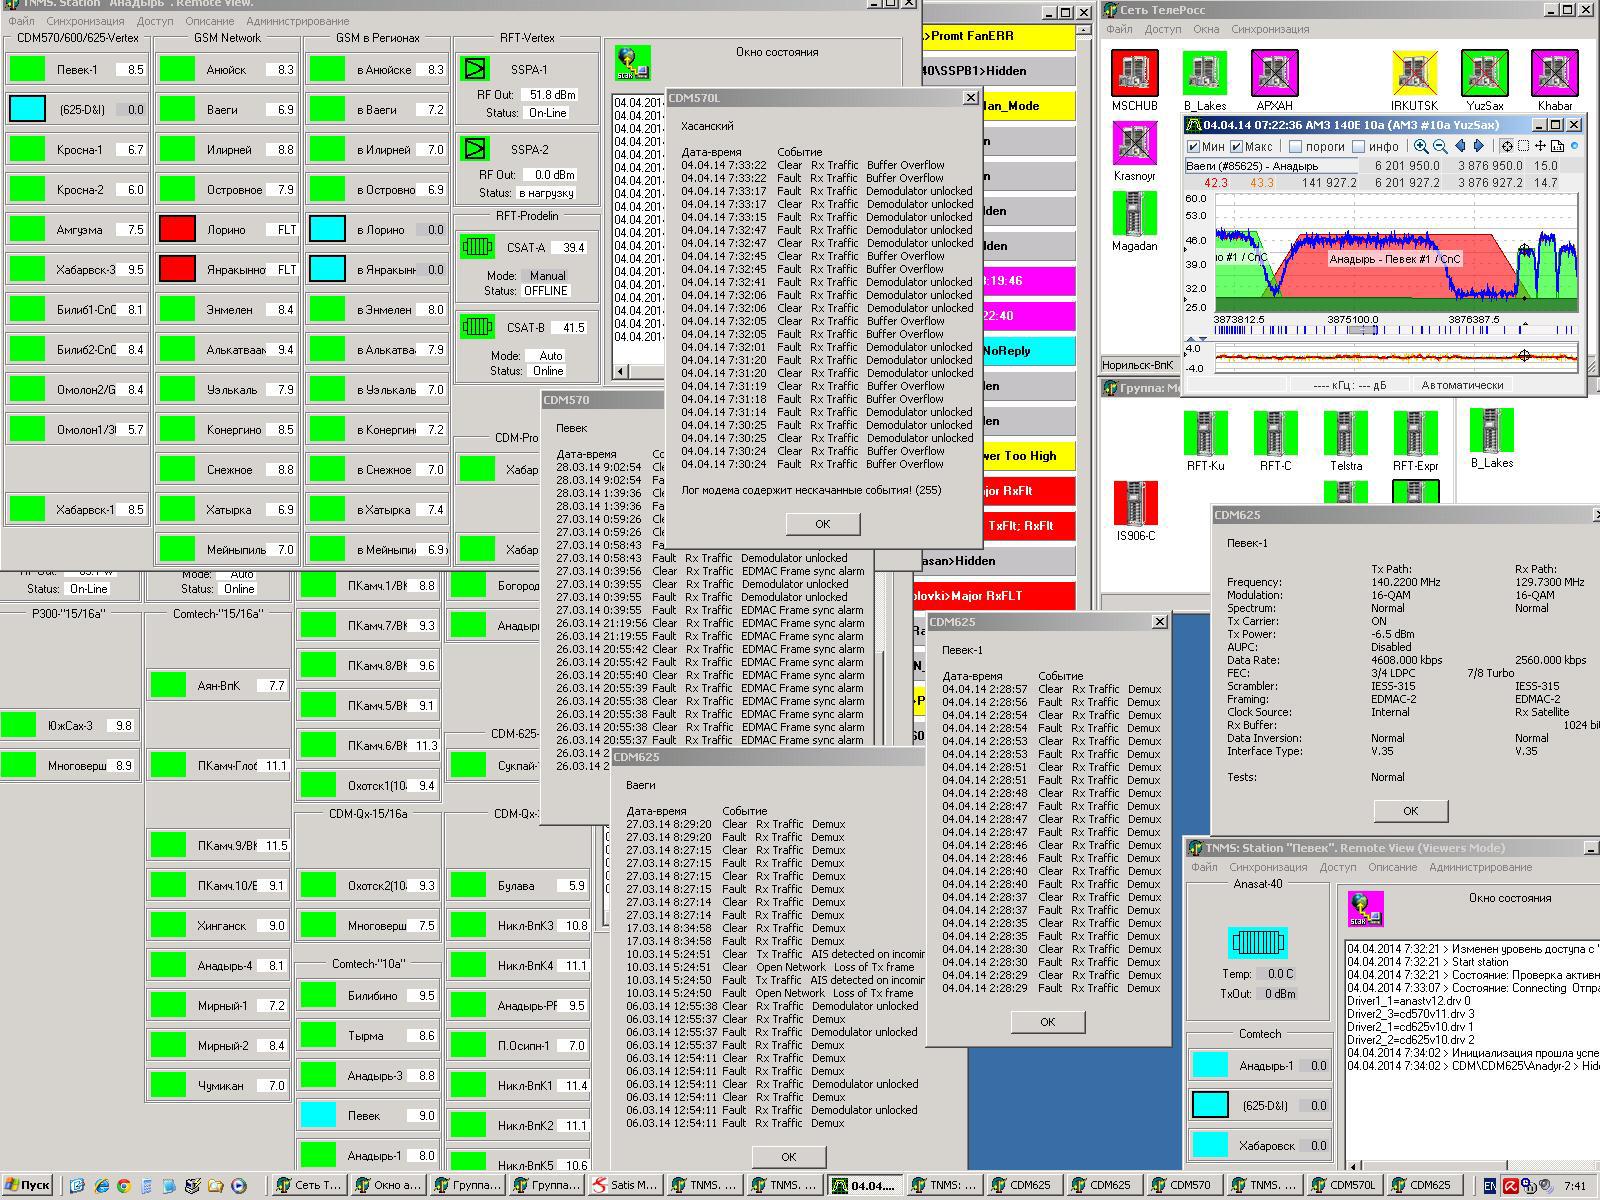Open the Magadan station icon
1600x1200 pixels.
tap(1134, 213)
